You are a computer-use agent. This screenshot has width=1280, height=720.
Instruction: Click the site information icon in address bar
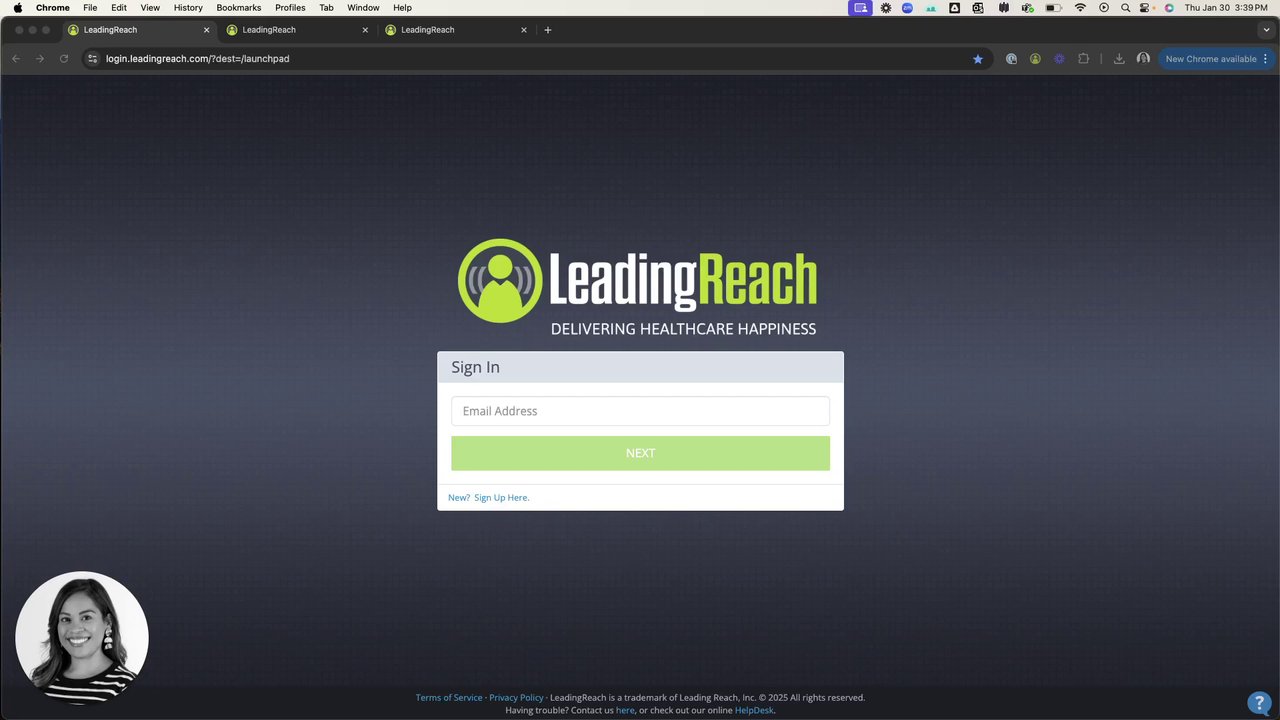pyautogui.click(x=93, y=59)
